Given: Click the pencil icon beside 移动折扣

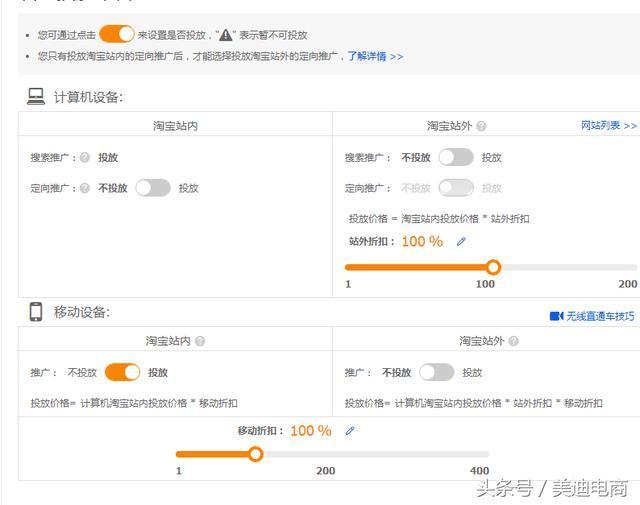Looking at the screenshot, I should pyautogui.click(x=350, y=431).
